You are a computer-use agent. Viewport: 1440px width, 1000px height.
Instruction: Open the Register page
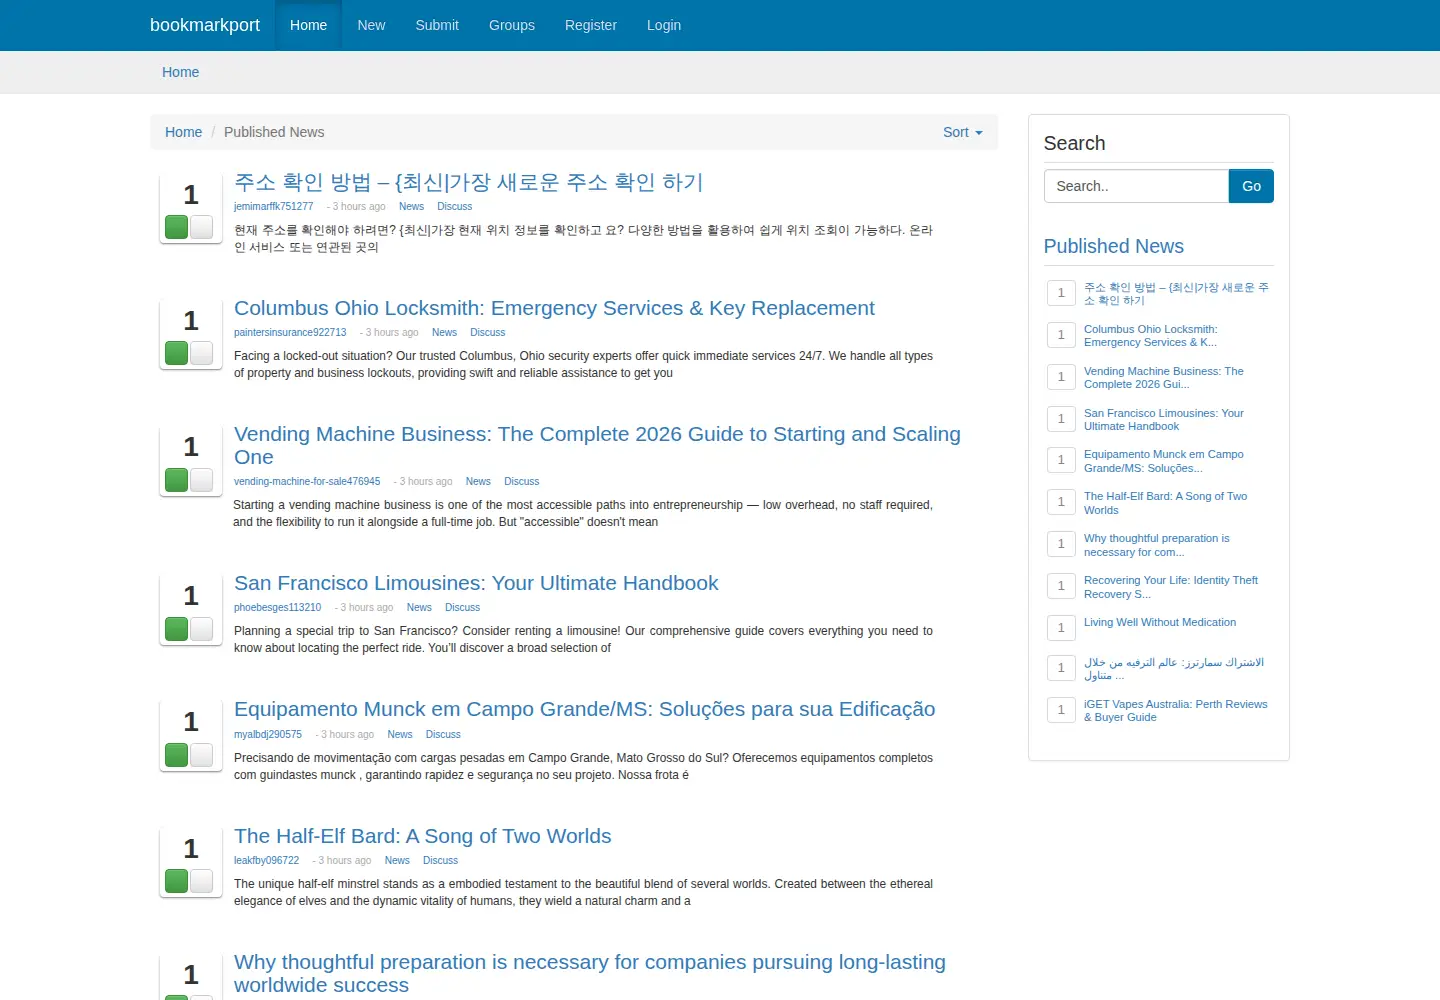(x=591, y=25)
